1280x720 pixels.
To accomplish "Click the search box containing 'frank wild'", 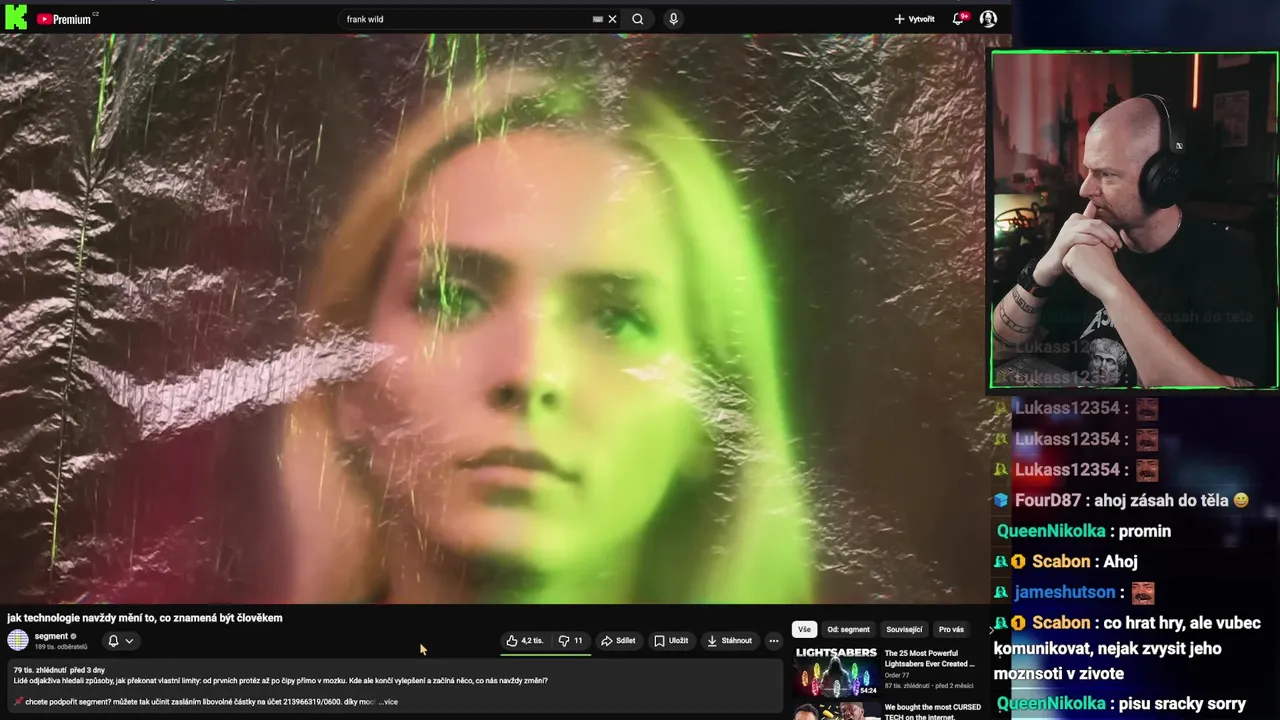I will tap(465, 19).
